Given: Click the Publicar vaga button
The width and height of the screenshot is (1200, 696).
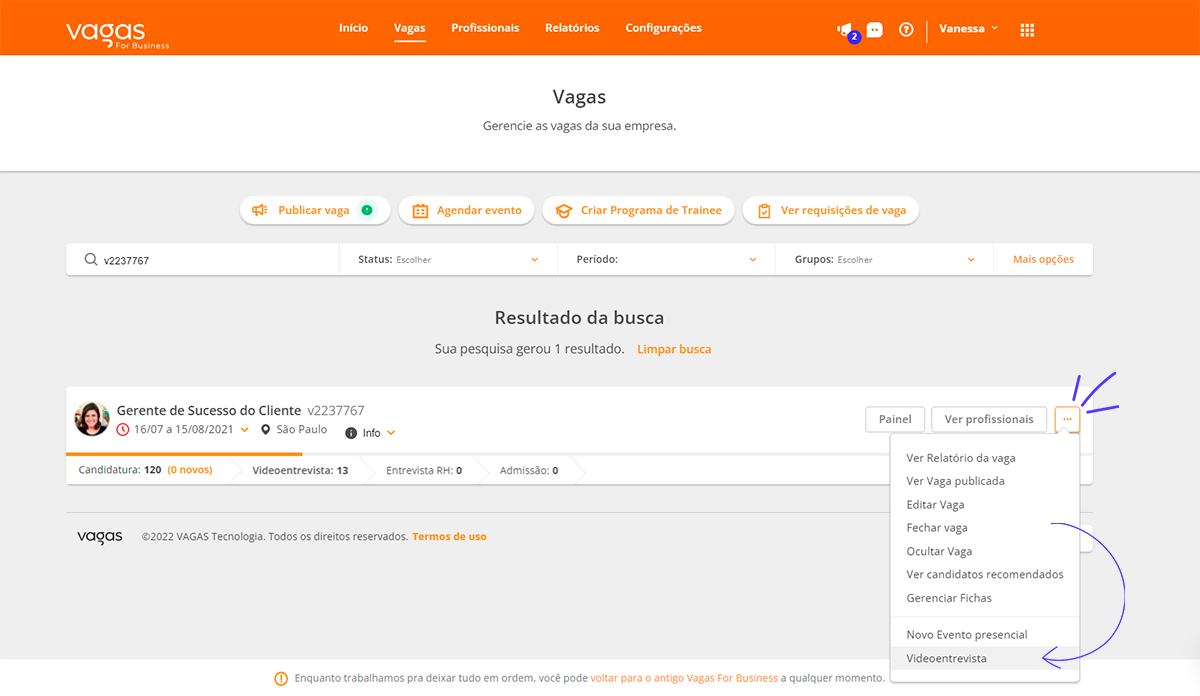Looking at the screenshot, I should tap(314, 210).
